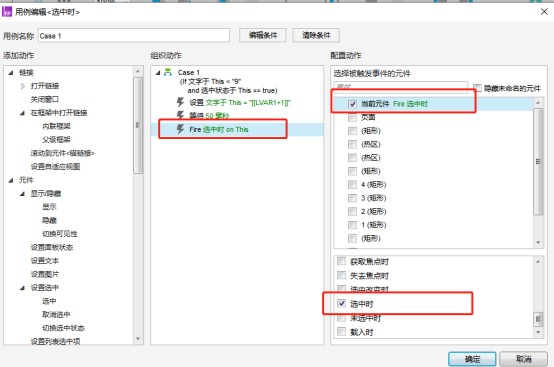The height and width of the screenshot is (367, 554).
Task: Confirm with the 确定 button
Action: point(472,359)
